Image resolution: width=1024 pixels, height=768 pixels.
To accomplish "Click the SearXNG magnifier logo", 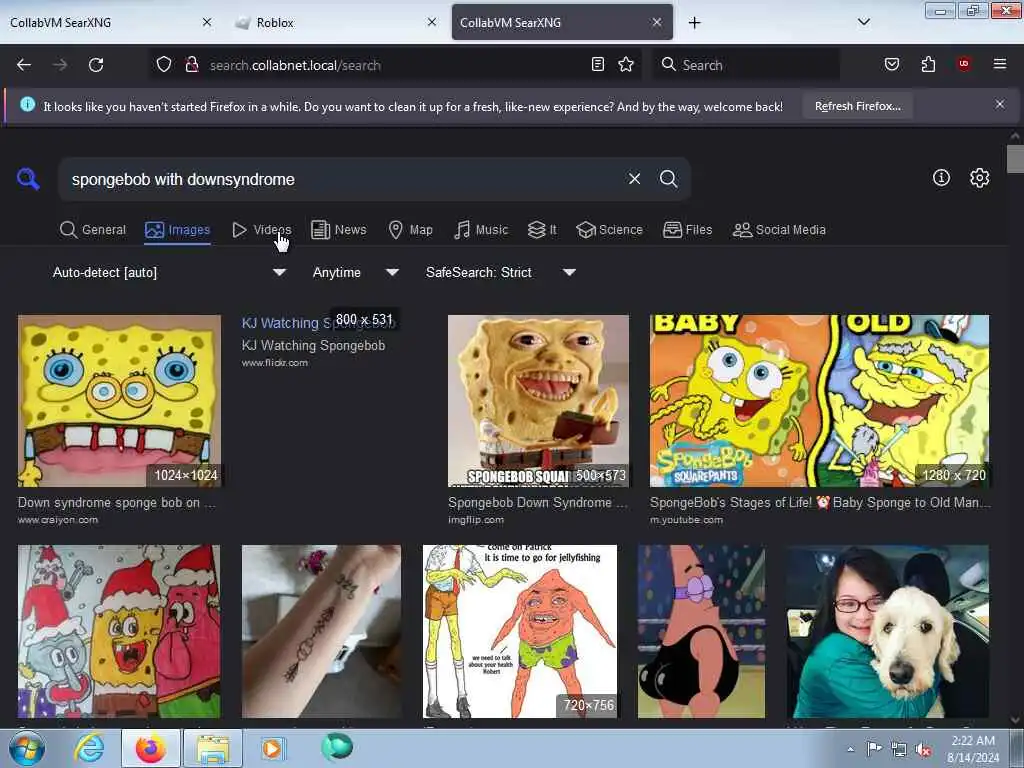I will point(28,179).
